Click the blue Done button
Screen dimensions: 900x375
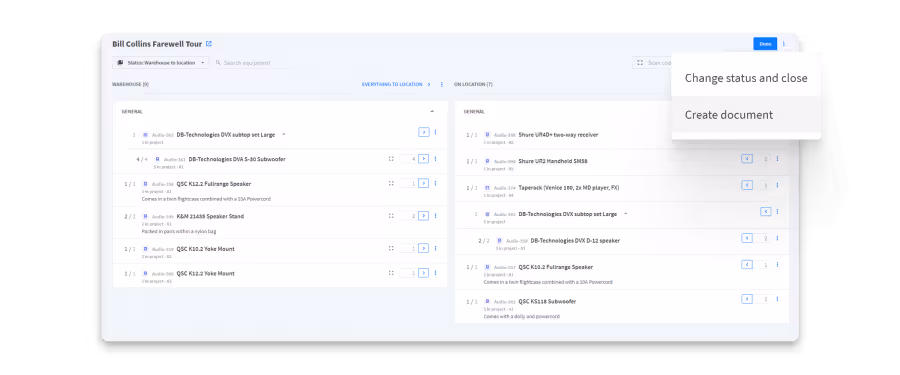point(765,44)
